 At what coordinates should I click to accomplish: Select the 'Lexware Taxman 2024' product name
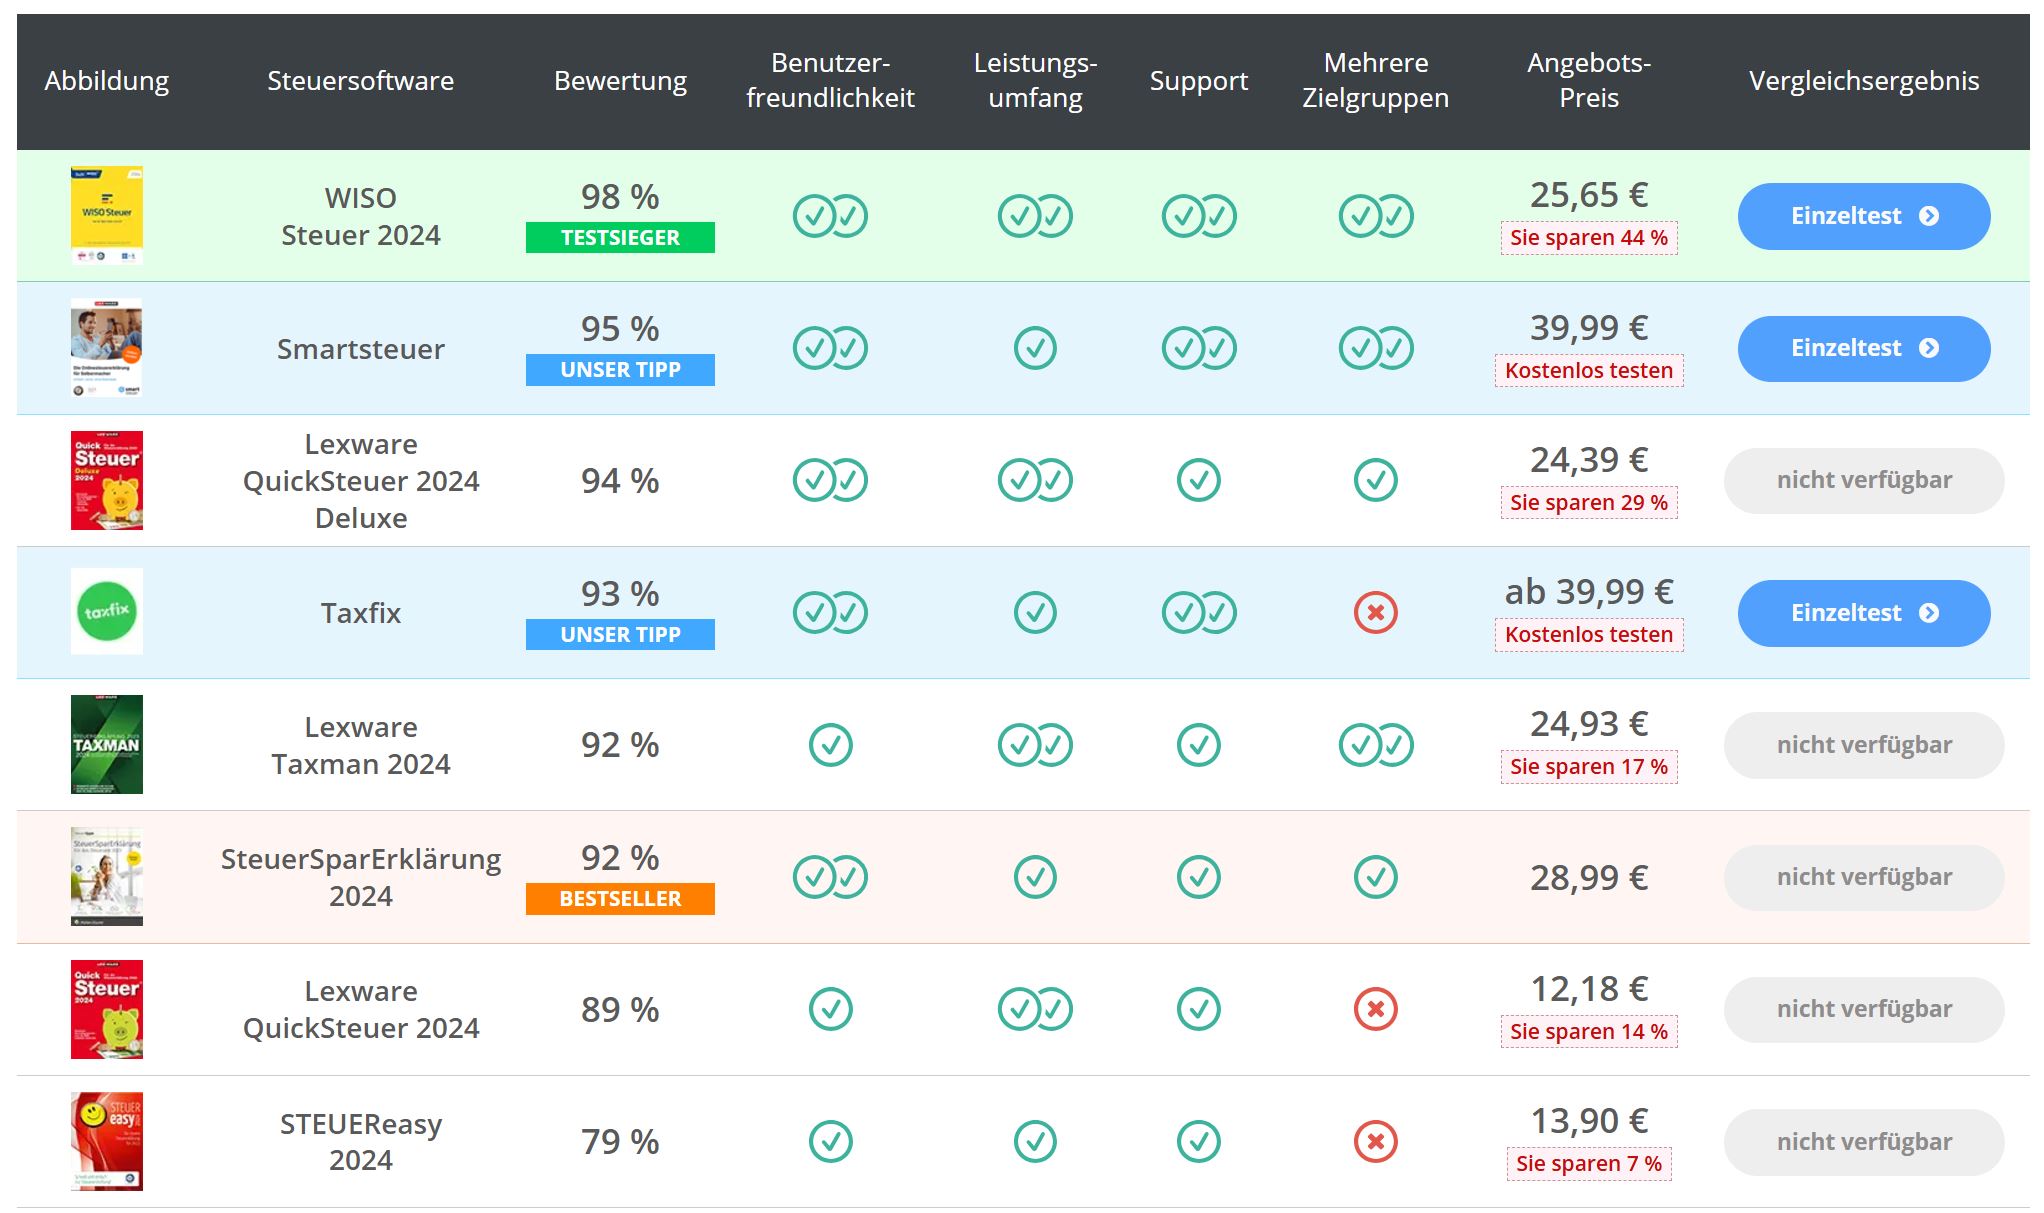(361, 745)
